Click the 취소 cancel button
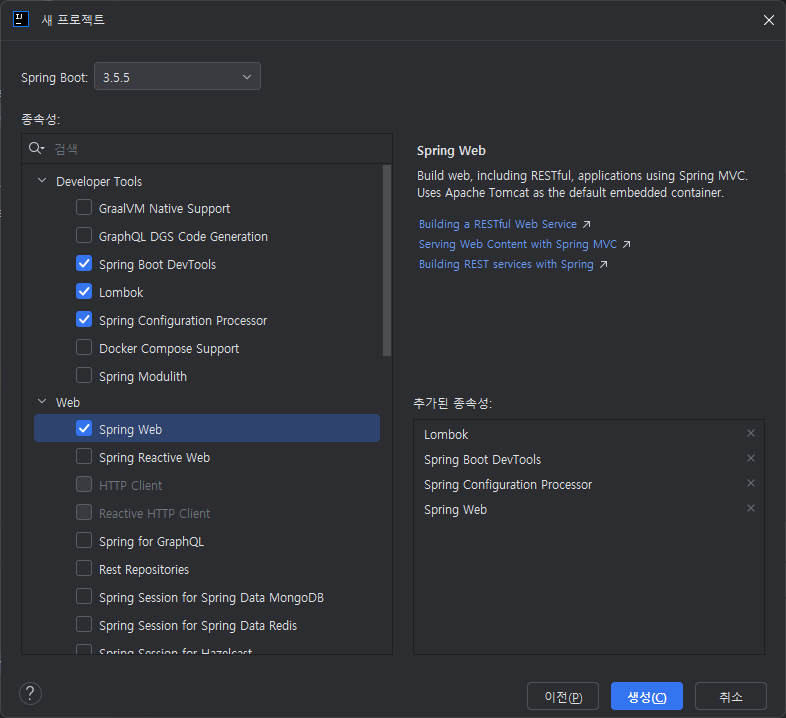The width and height of the screenshot is (786, 718). [x=731, y=696]
